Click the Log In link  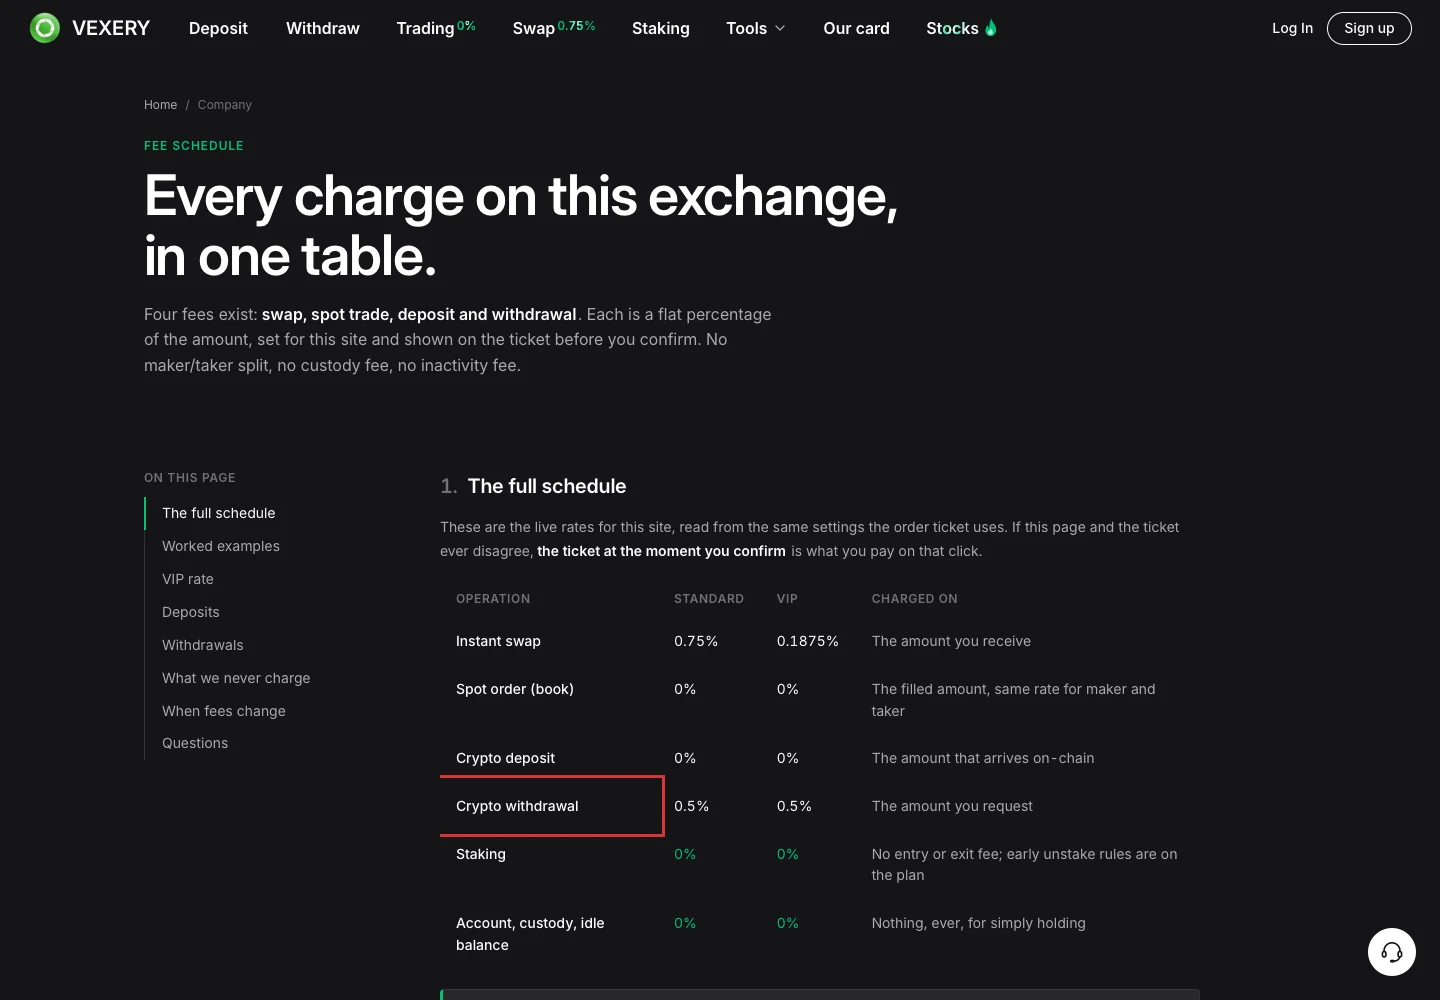(x=1292, y=28)
